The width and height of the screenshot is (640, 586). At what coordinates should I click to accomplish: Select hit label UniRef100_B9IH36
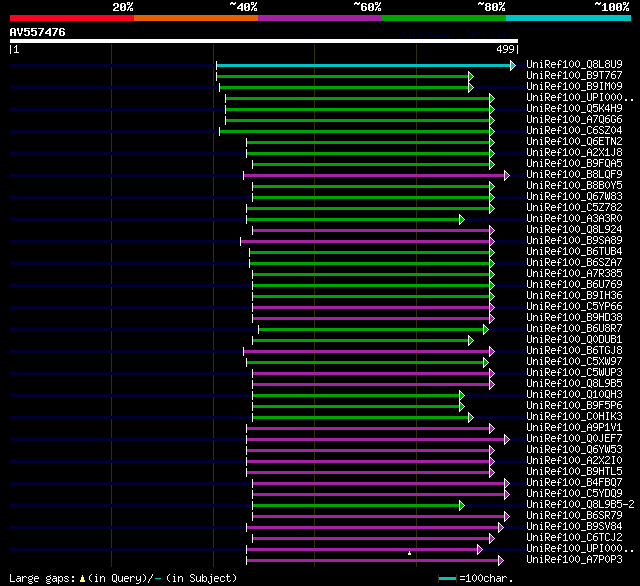tap(574, 296)
